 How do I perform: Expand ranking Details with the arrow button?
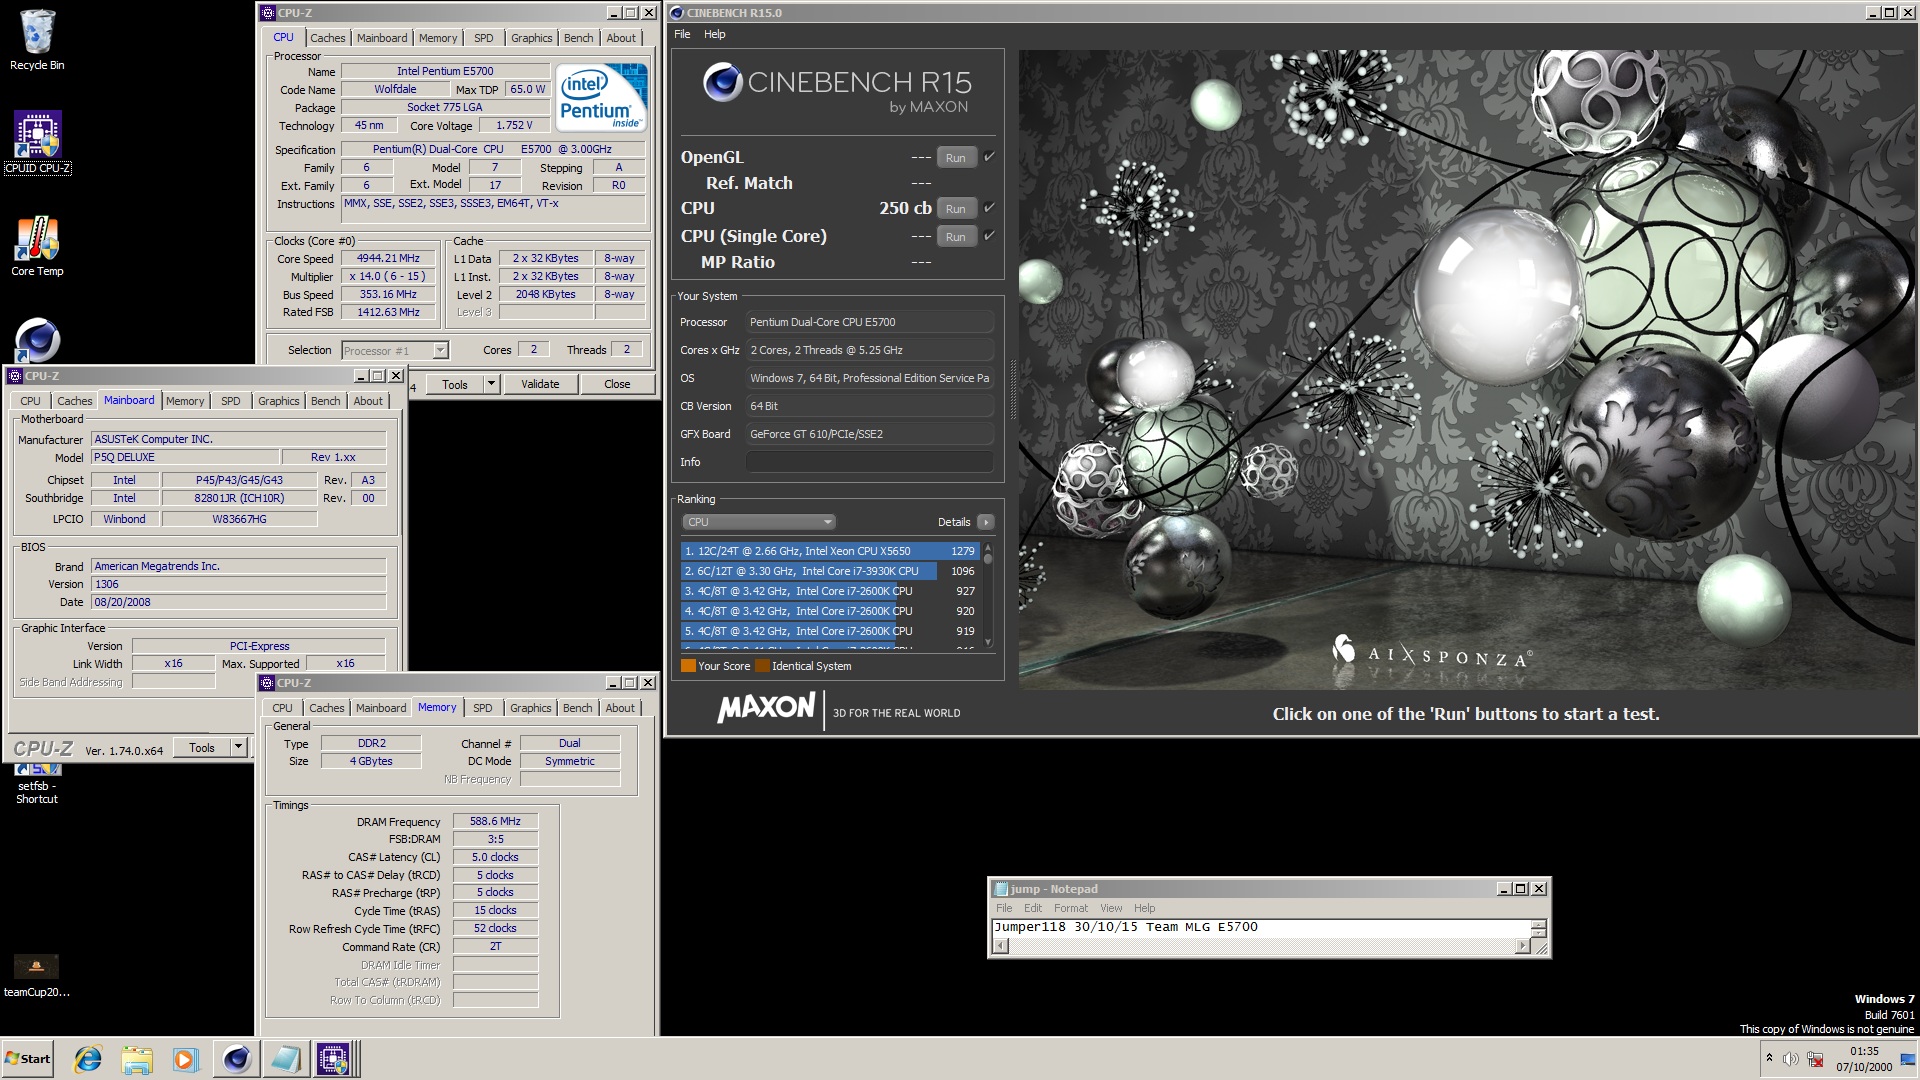[985, 522]
